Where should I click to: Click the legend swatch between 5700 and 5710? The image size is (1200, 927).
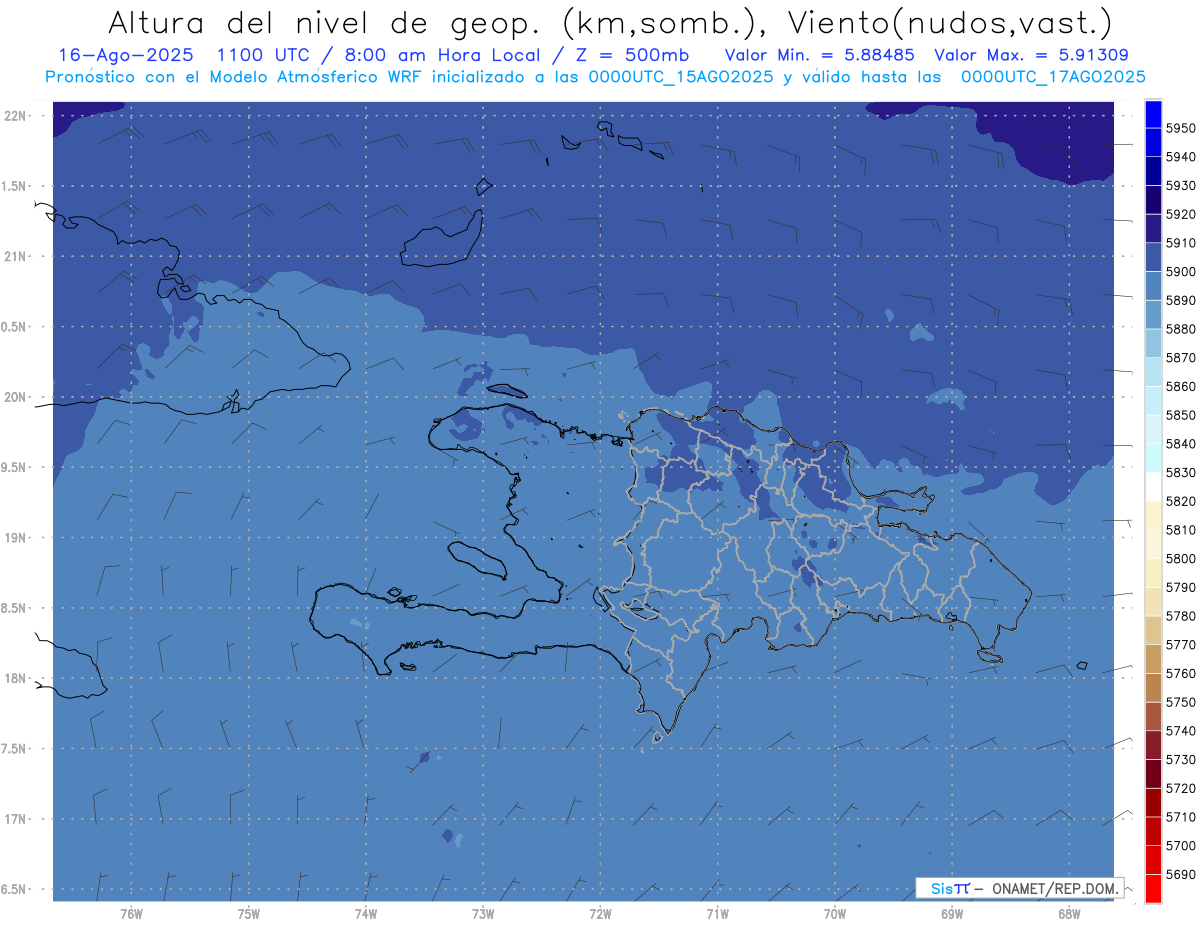tap(1153, 831)
